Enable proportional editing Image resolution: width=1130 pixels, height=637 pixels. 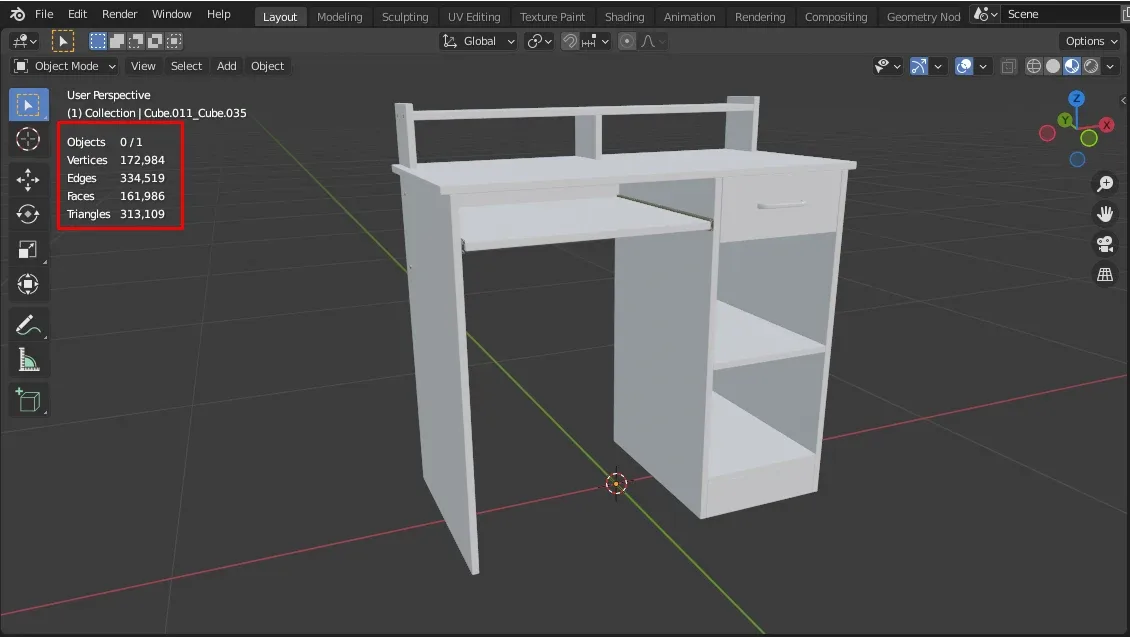pos(626,41)
